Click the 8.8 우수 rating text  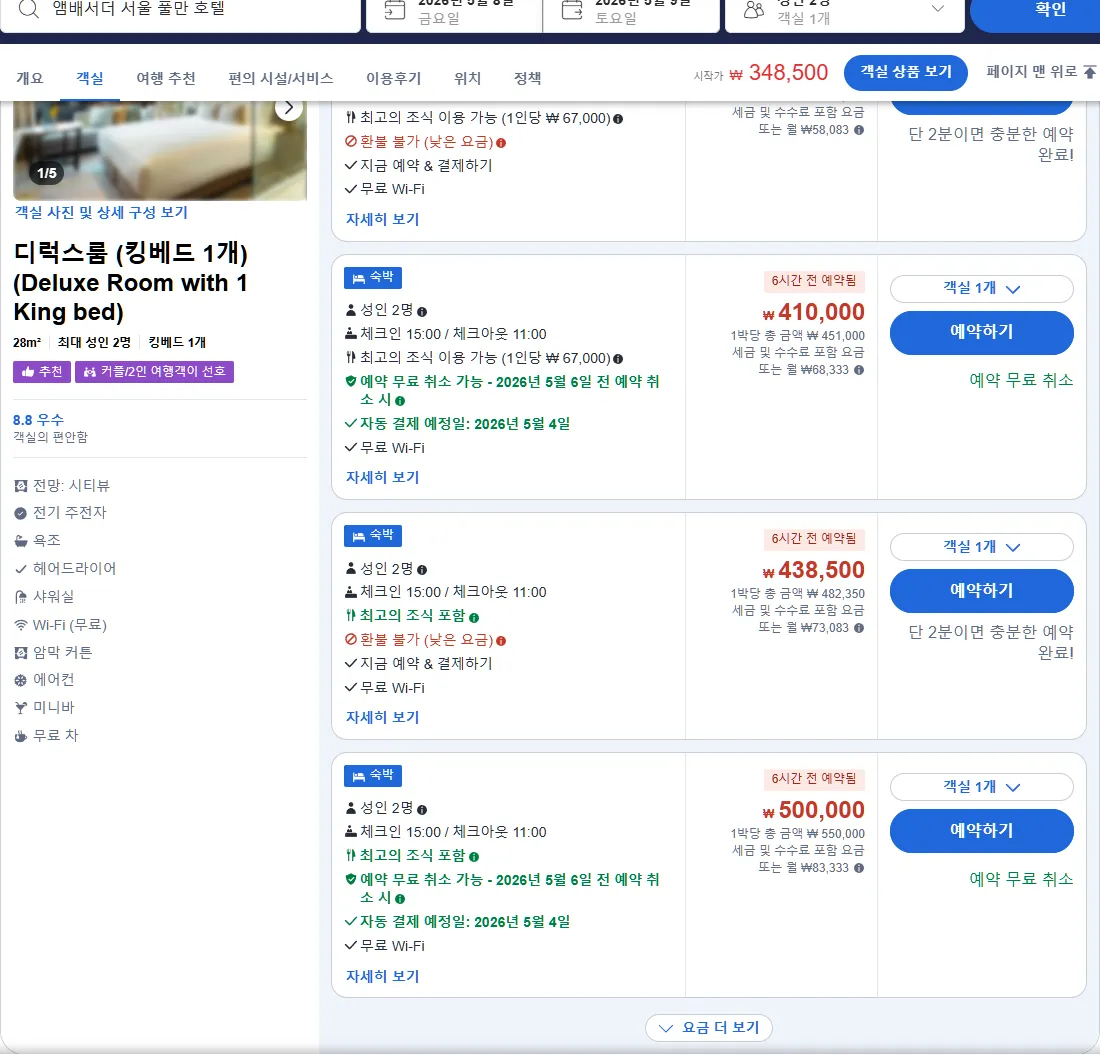coord(39,419)
